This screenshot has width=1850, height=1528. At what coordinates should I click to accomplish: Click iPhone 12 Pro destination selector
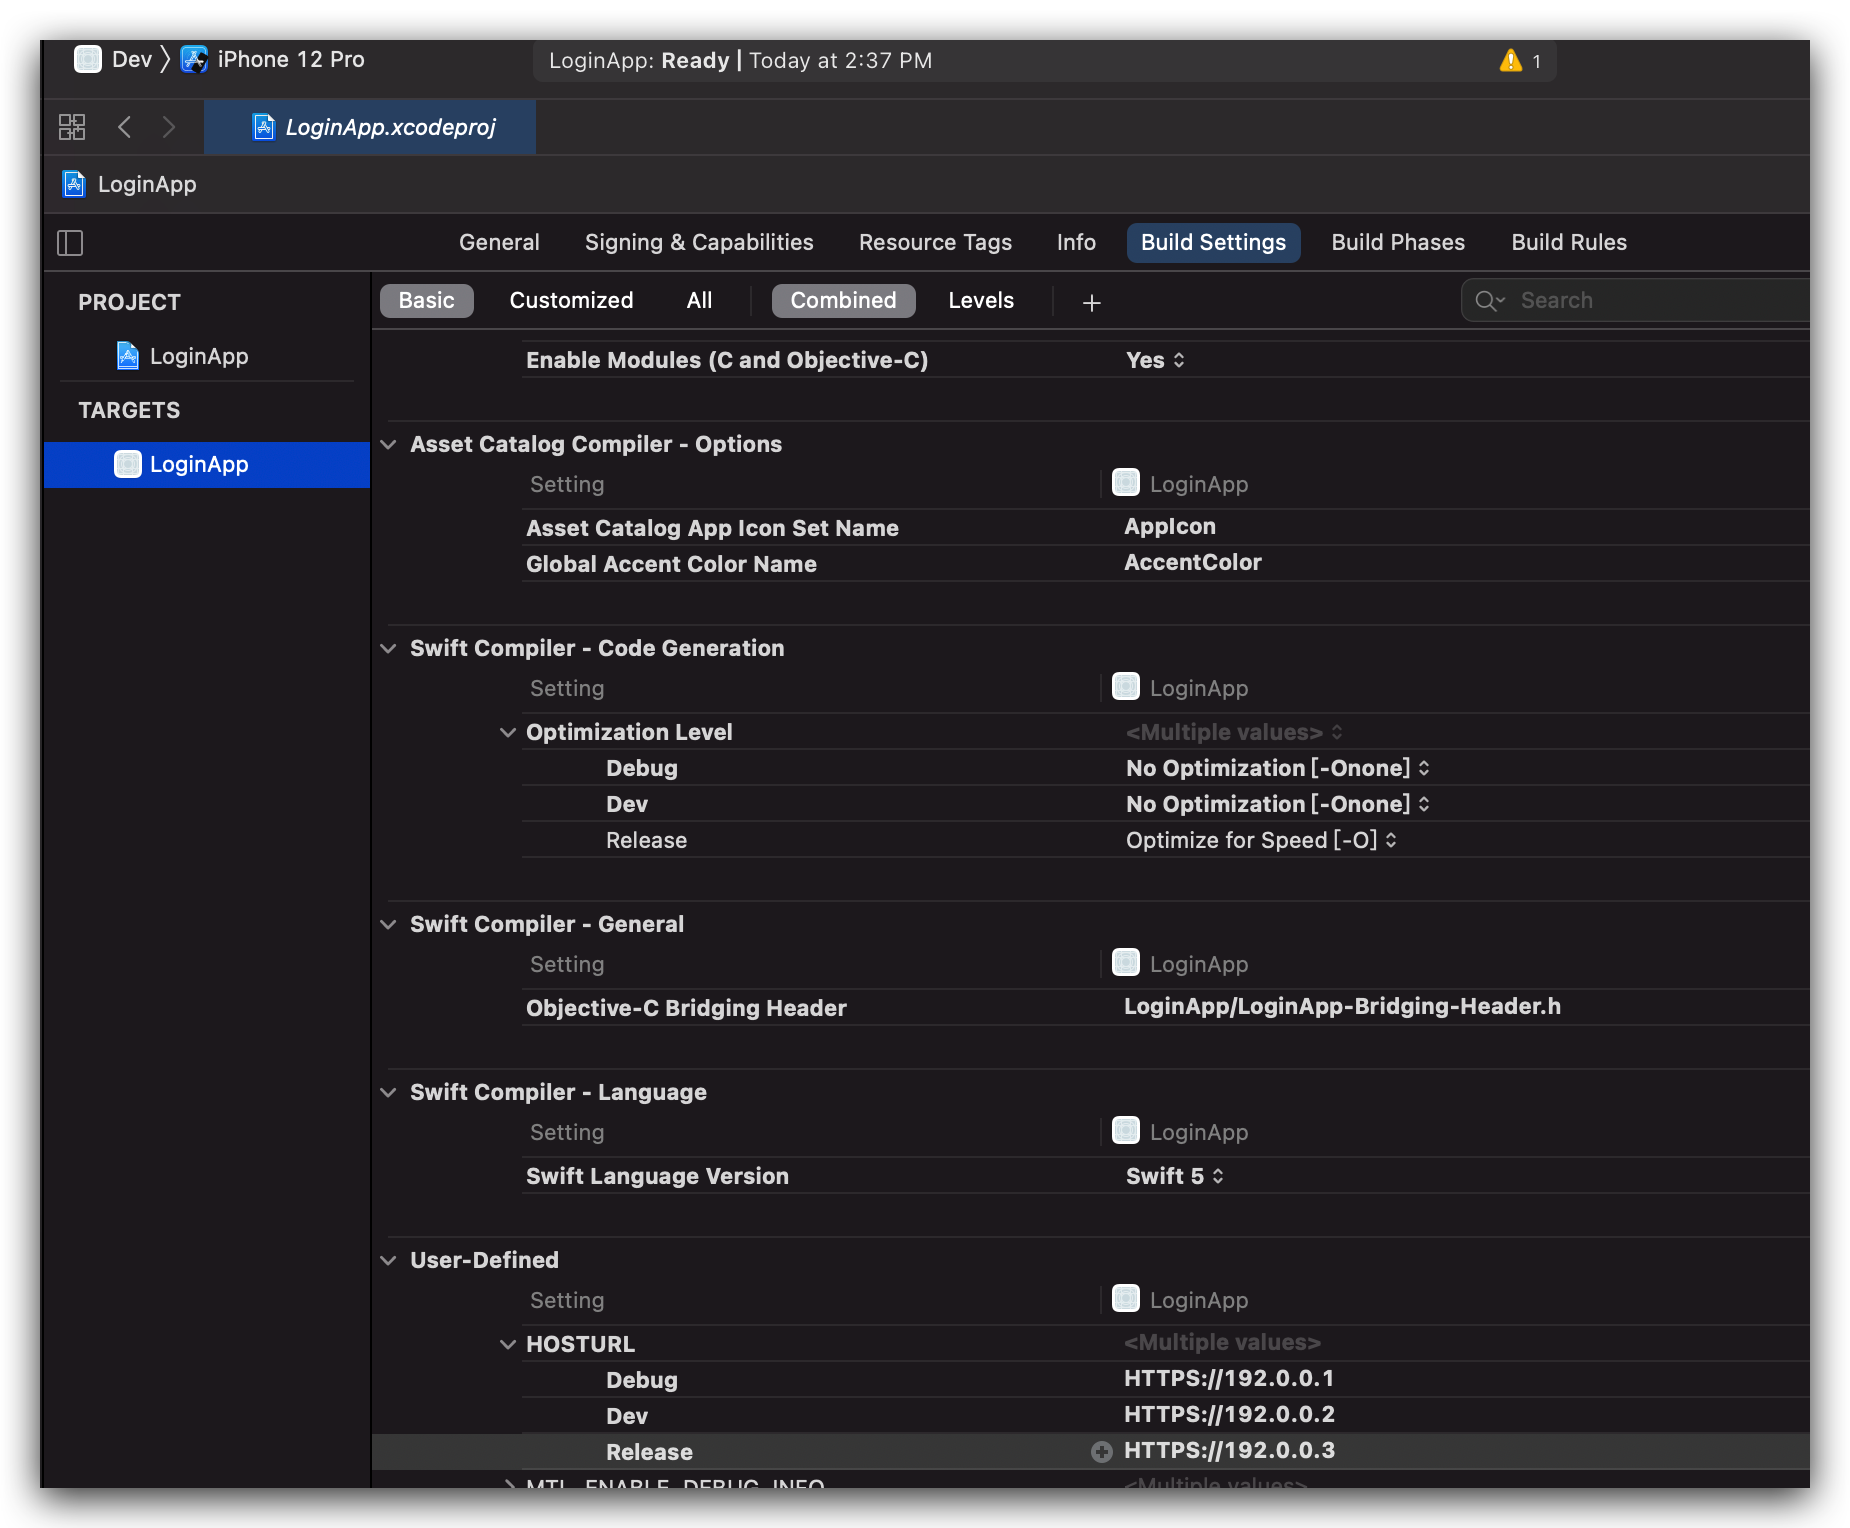[x=272, y=60]
